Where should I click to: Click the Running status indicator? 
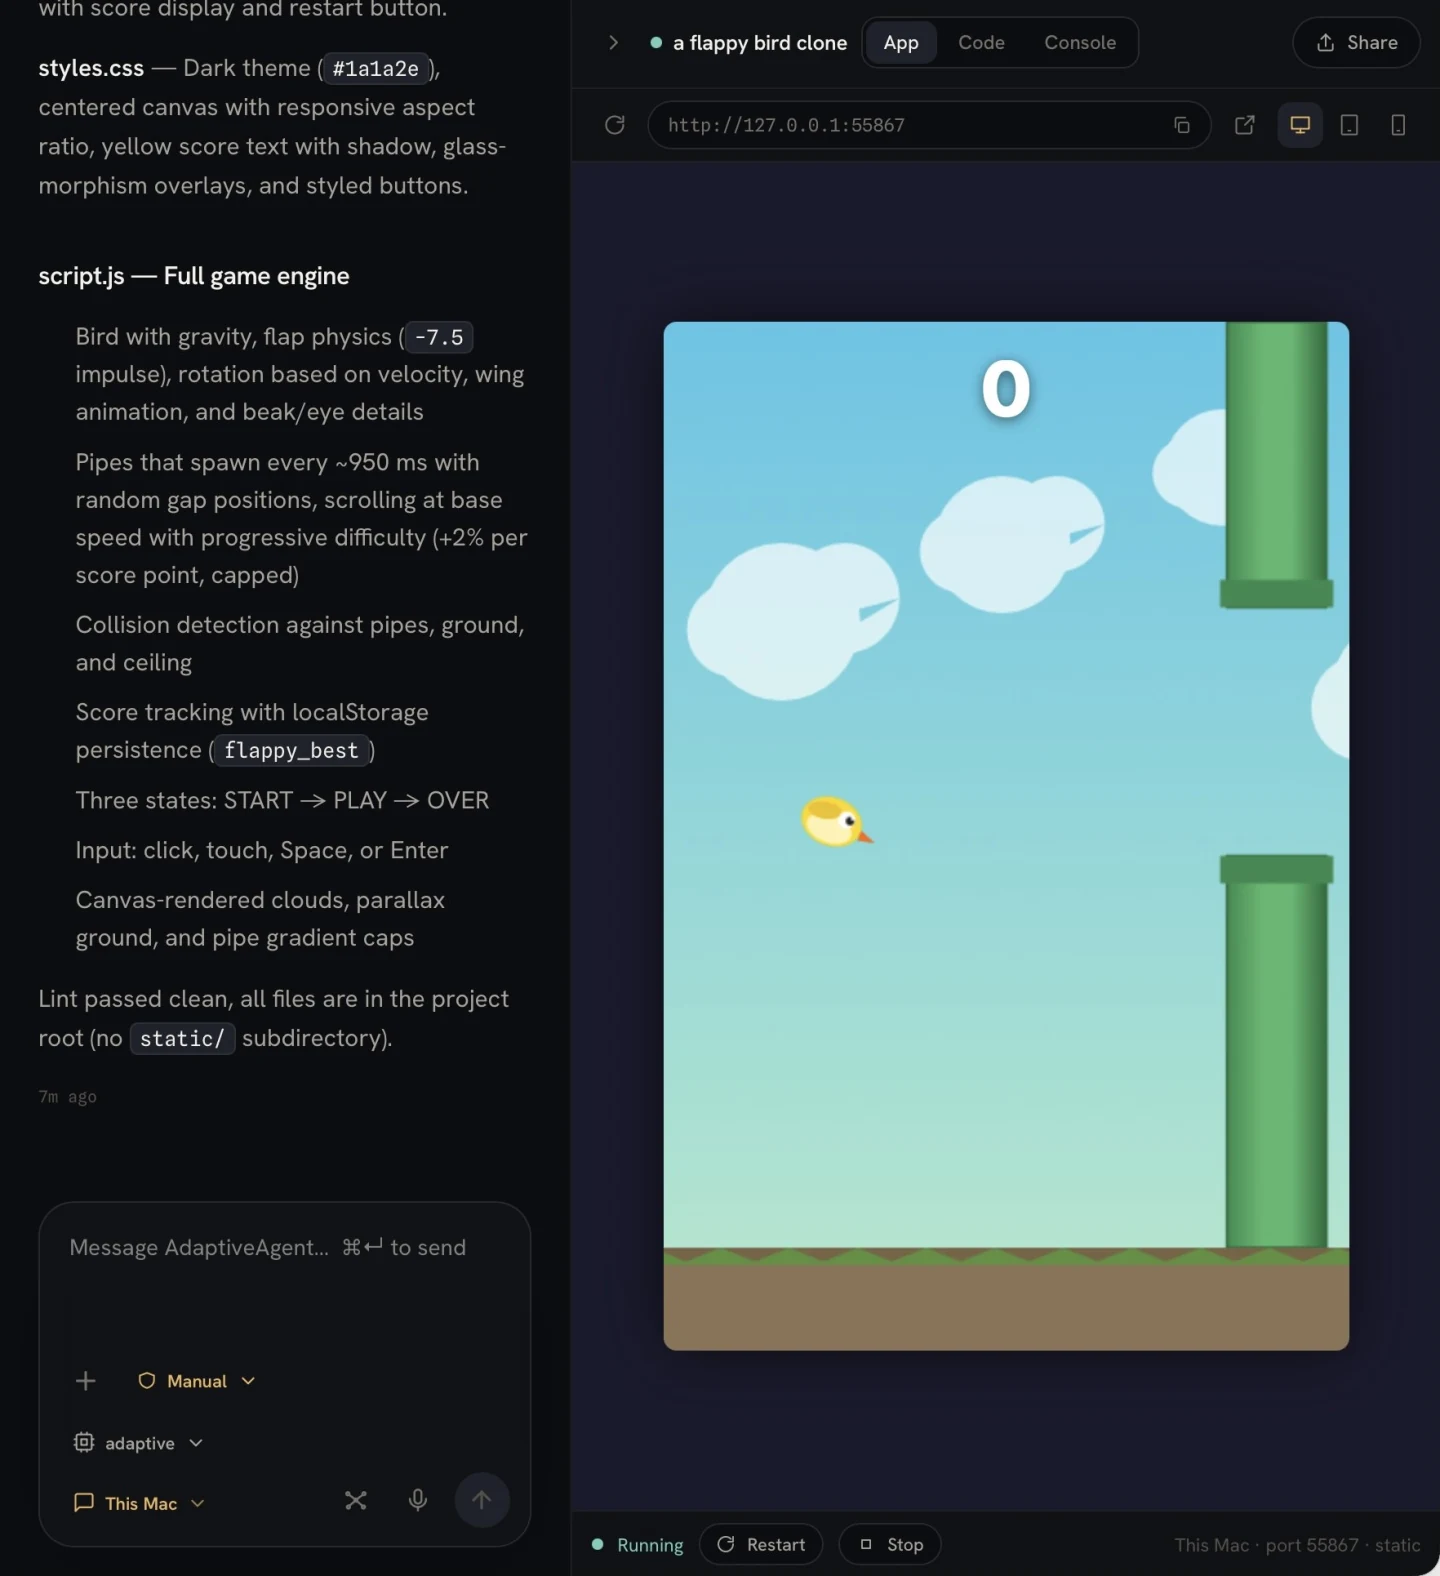pos(638,1545)
